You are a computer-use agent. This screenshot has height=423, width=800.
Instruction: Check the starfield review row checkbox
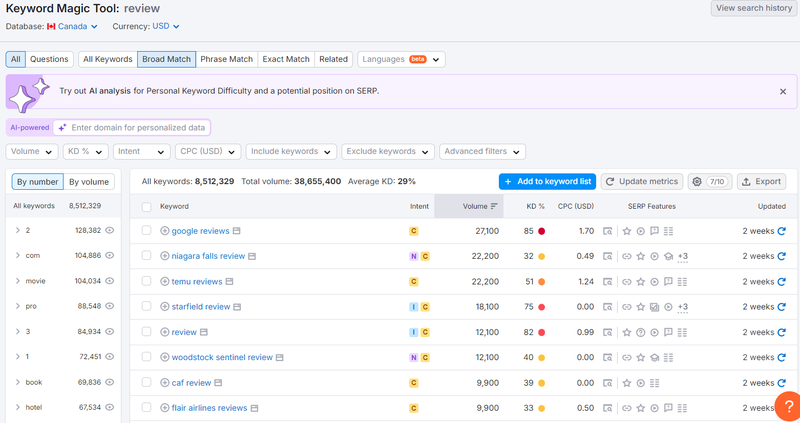(x=146, y=306)
